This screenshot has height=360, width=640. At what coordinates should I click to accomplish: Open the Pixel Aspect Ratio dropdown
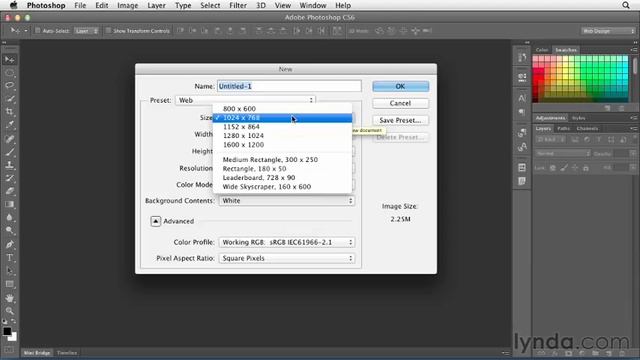[x=287, y=258]
